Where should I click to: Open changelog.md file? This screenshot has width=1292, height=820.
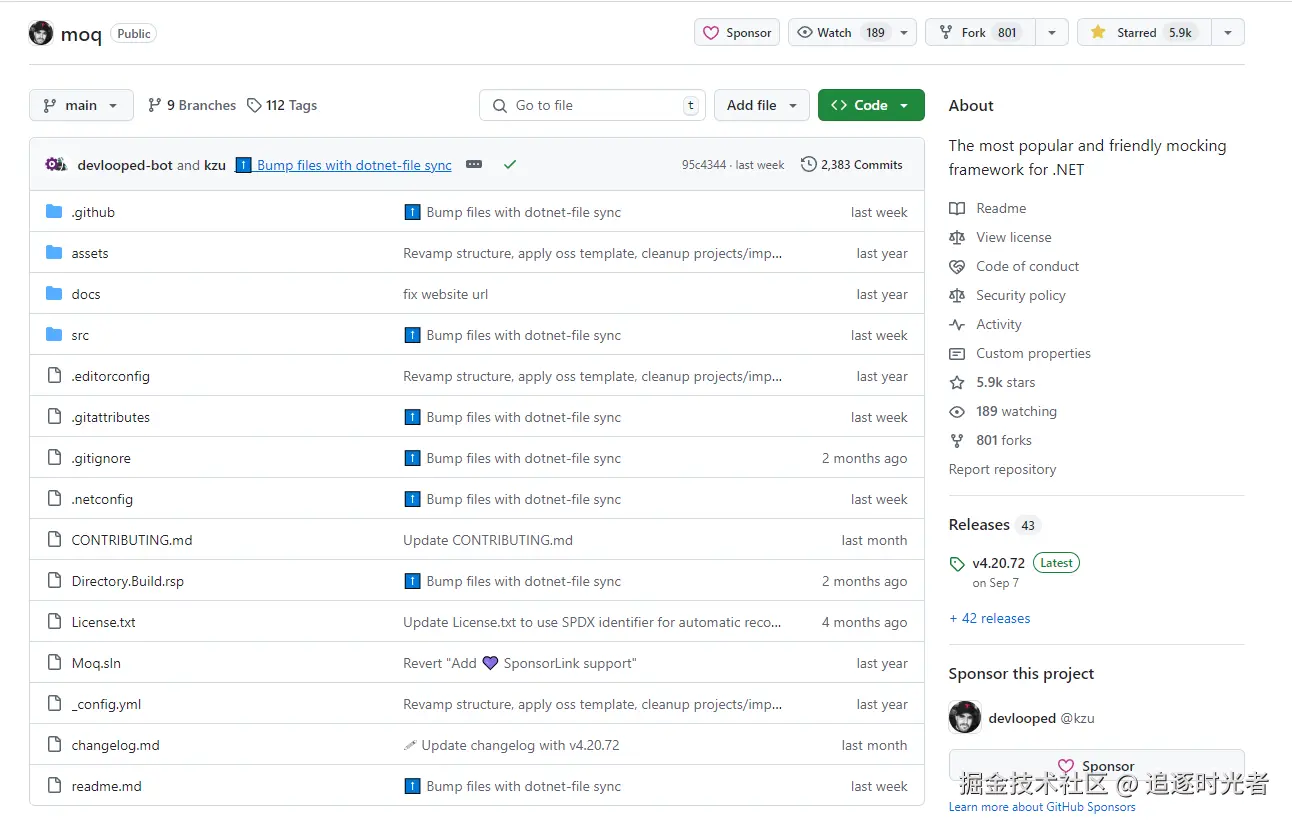(116, 745)
